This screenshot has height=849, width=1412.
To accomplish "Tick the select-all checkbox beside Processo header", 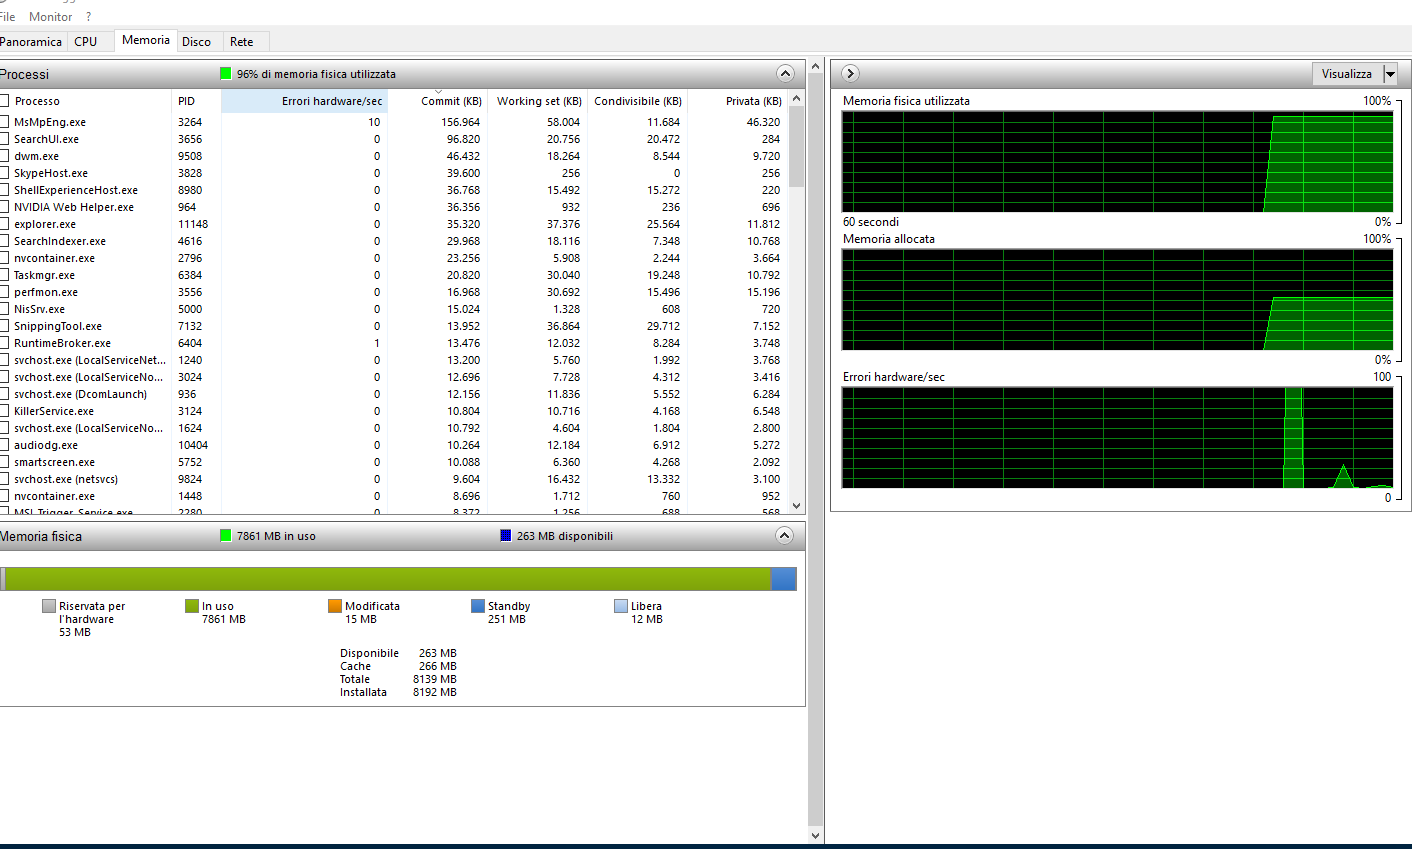I will (x=4, y=101).
